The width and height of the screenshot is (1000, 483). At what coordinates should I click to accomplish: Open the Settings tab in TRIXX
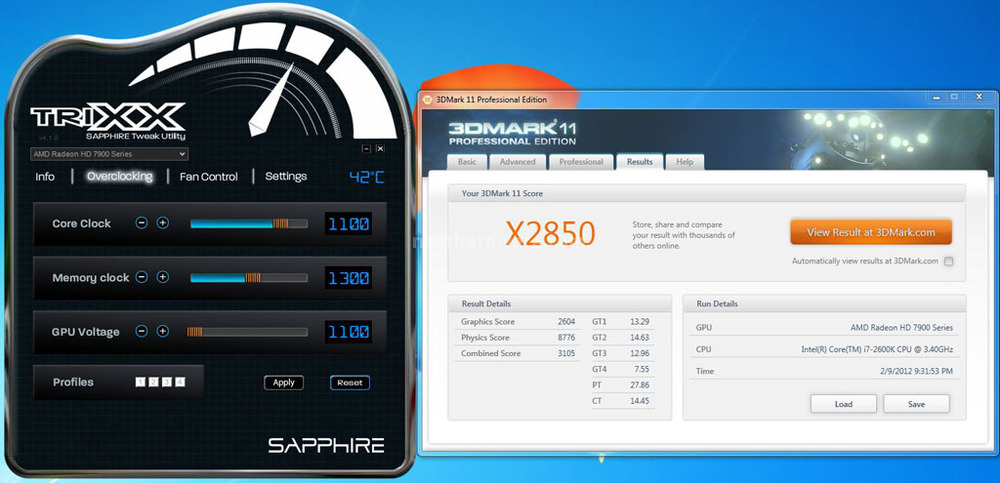(286, 177)
